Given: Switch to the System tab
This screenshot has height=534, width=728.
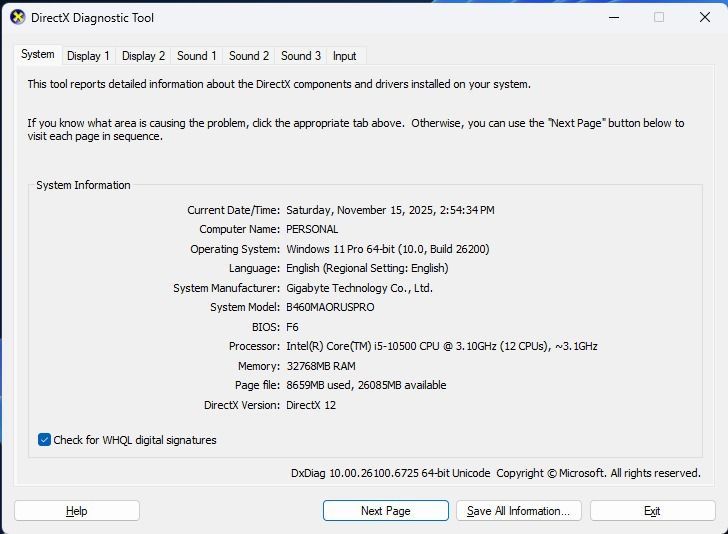Looking at the screenshot, I should (x=38, y=54).
